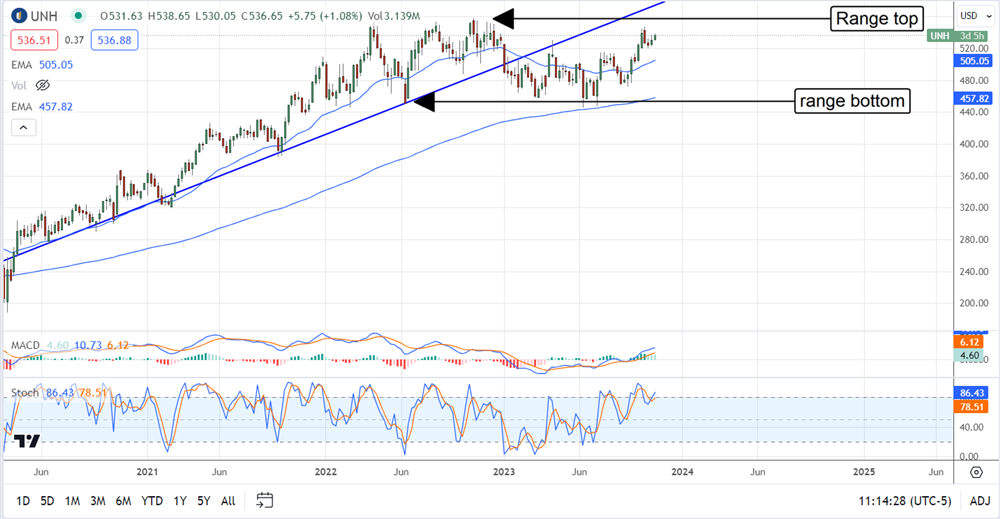Show the hidden Vol indicator
1000x519 pixels.
(43, 86)
